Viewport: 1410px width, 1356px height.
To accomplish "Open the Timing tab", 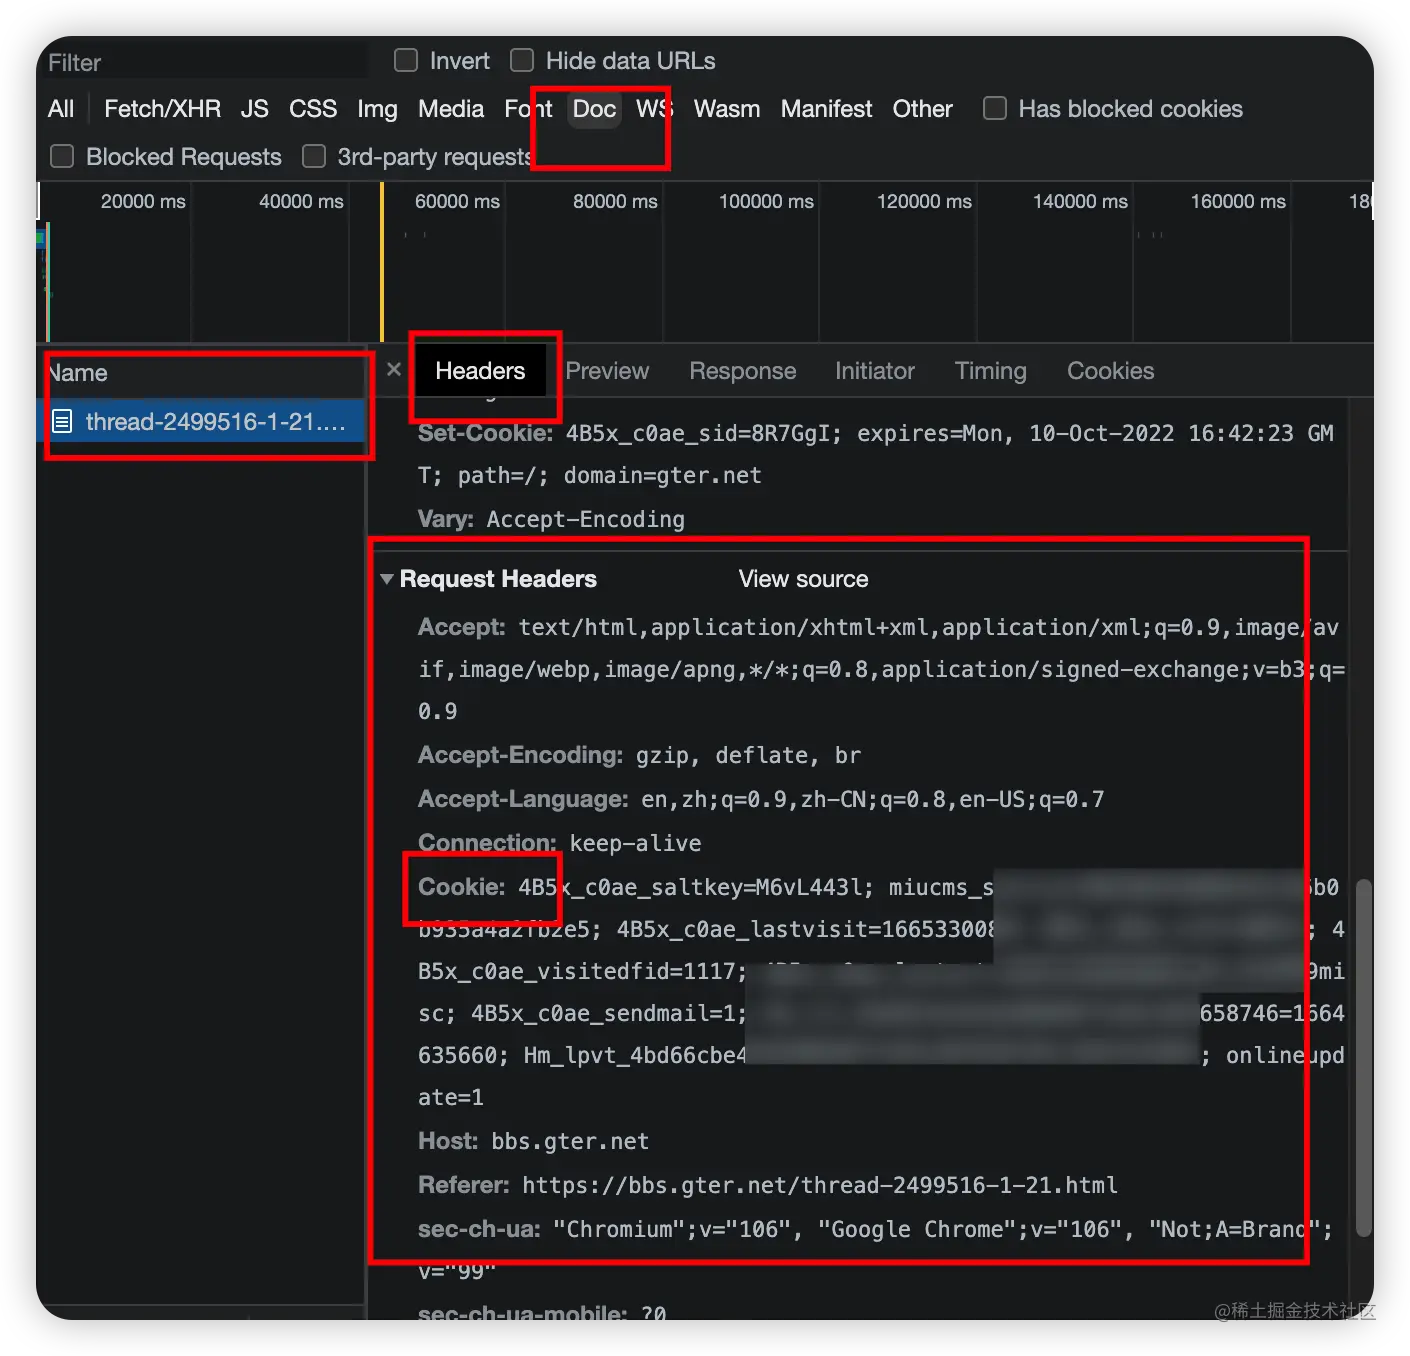I will (x=991, y=371).
